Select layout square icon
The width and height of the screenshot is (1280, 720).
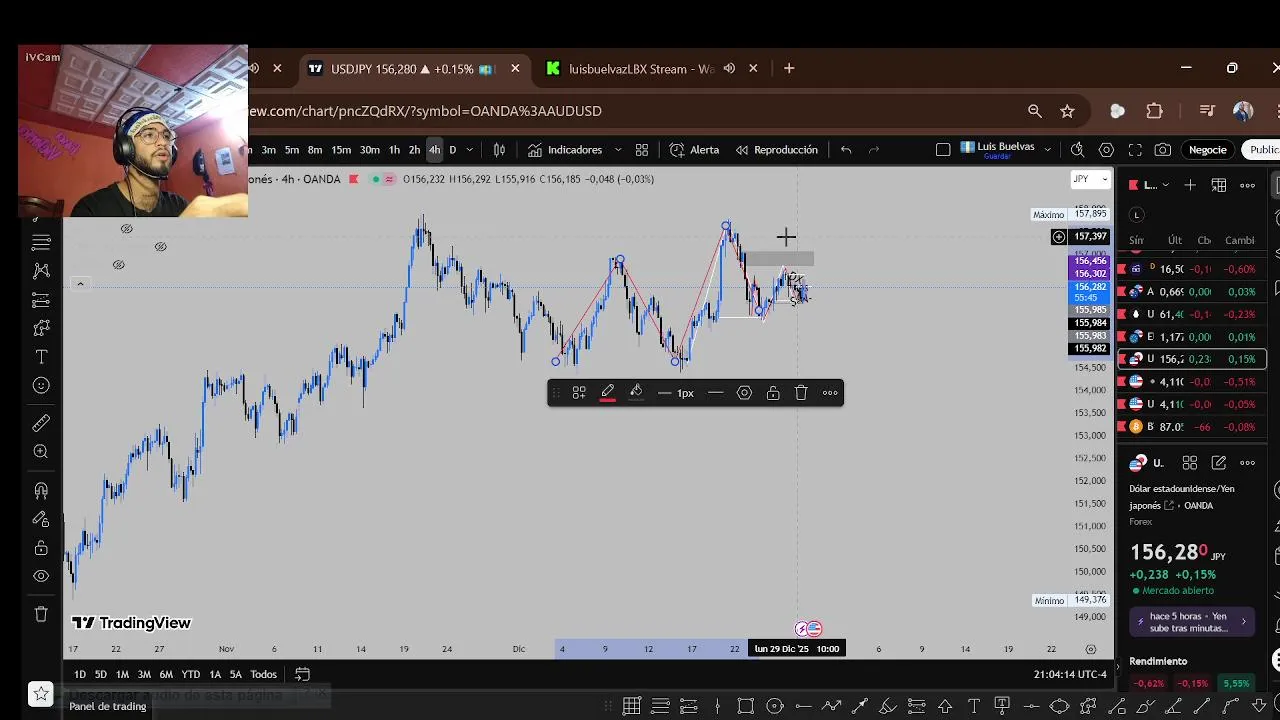tap(943, 150)
